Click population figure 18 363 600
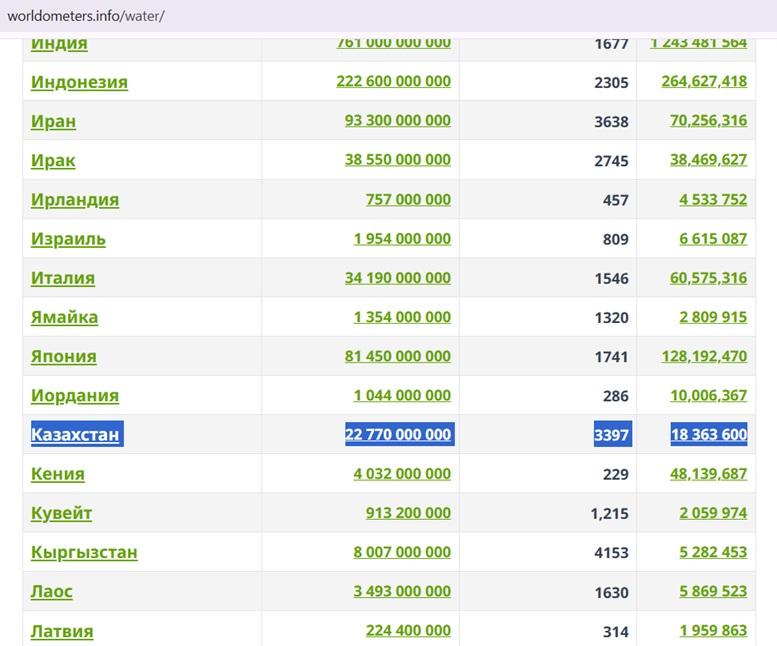This screenshot has width=777, height=646. 709,434
